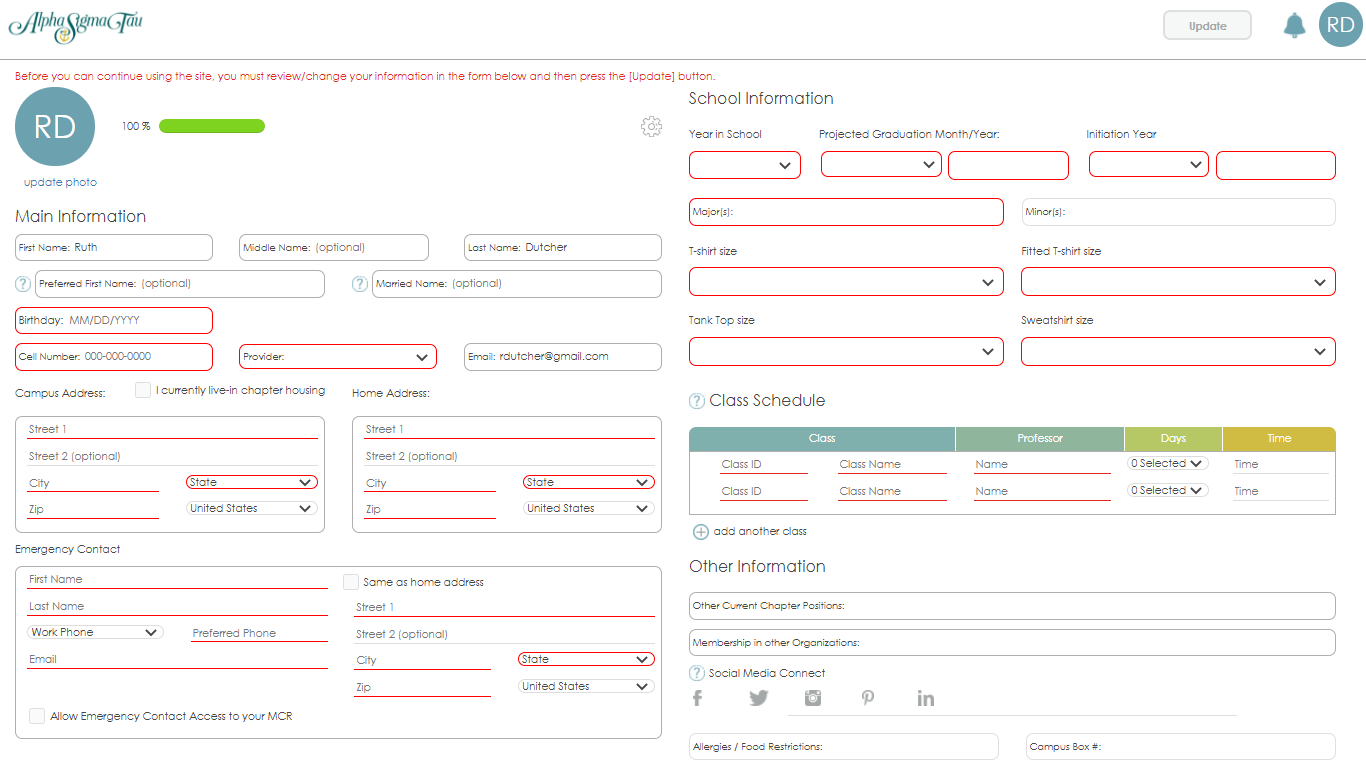Image resolution: width=1366 pixels, height=764 pixels.
Task: Click Emergency Contact First Name field
Action: point(177,579)
